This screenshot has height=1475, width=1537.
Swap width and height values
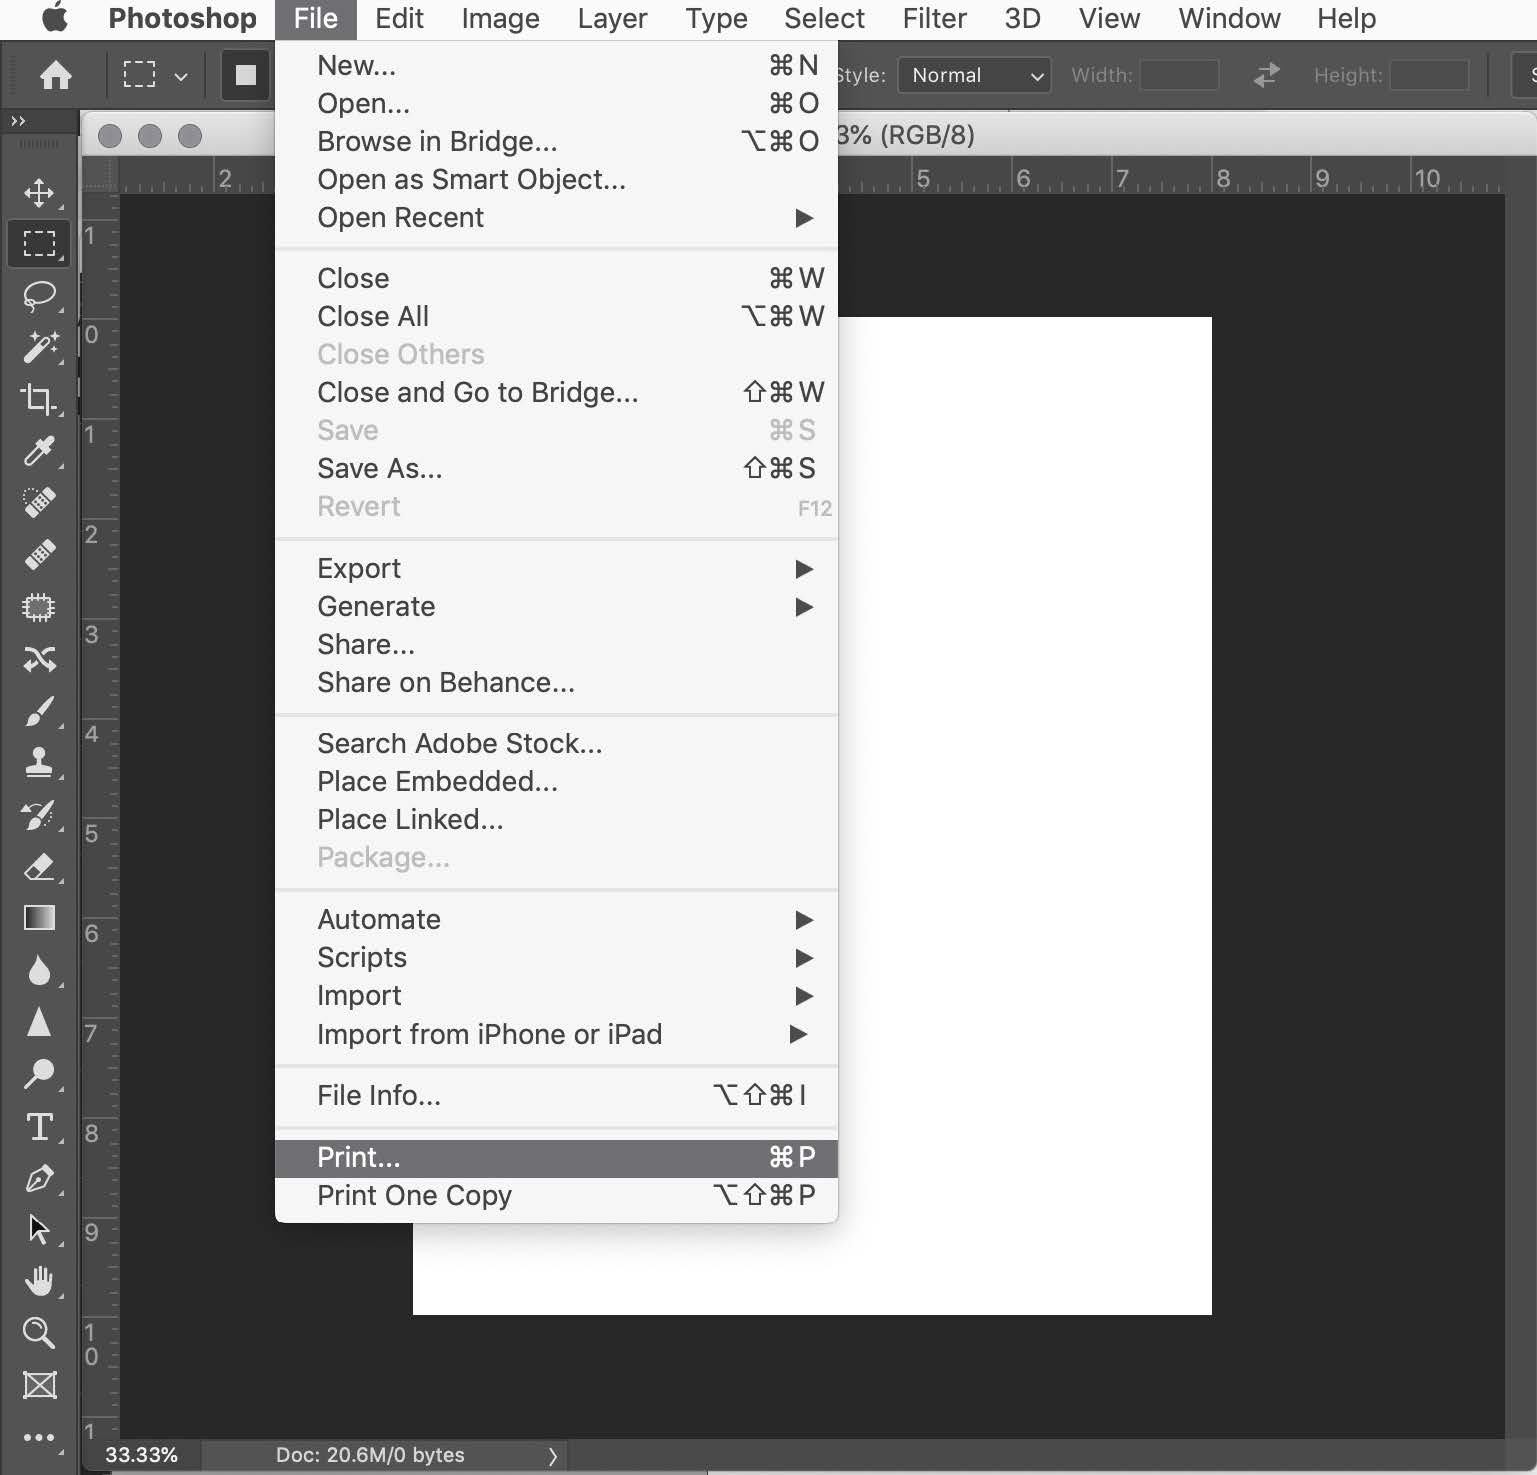point(1266,75)
